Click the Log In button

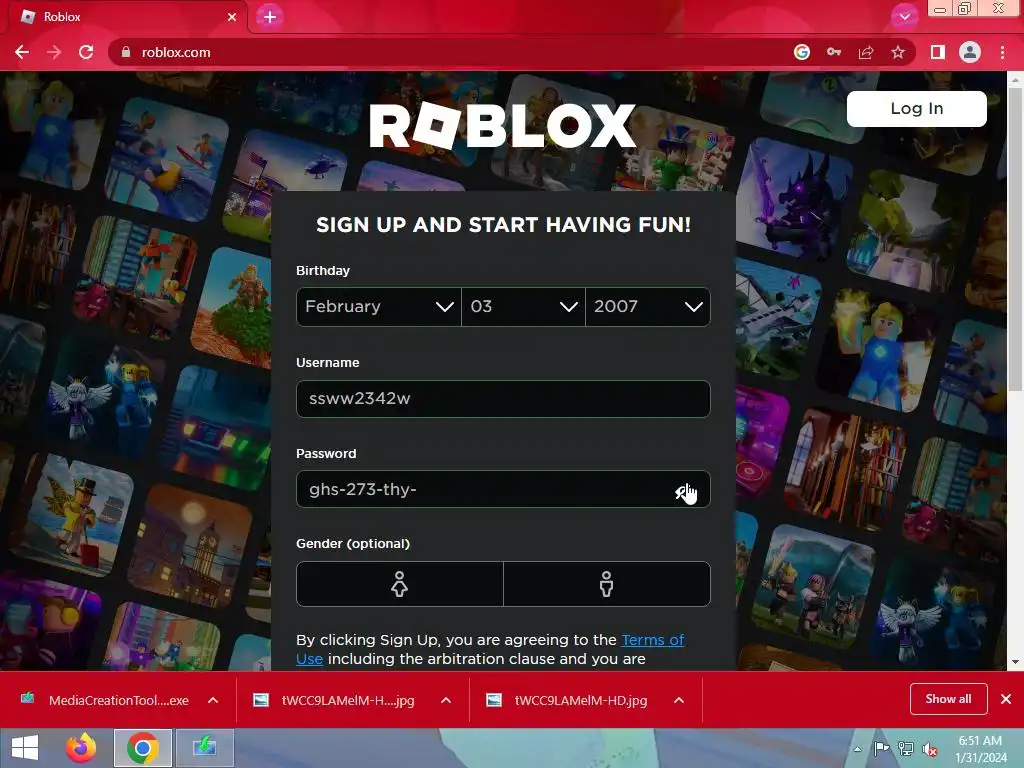pyautogui.click(x=916, y=108)
